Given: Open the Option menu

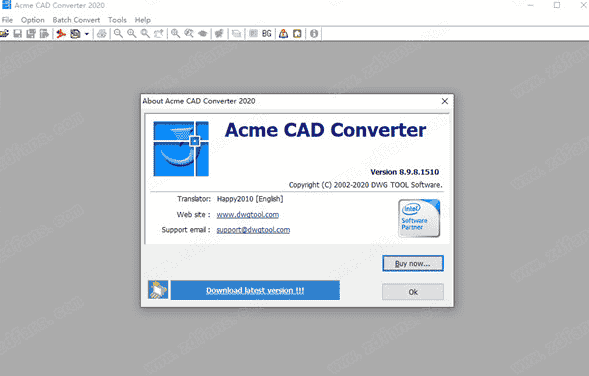Looking at the screenshot, I should [x=33, y=20].
